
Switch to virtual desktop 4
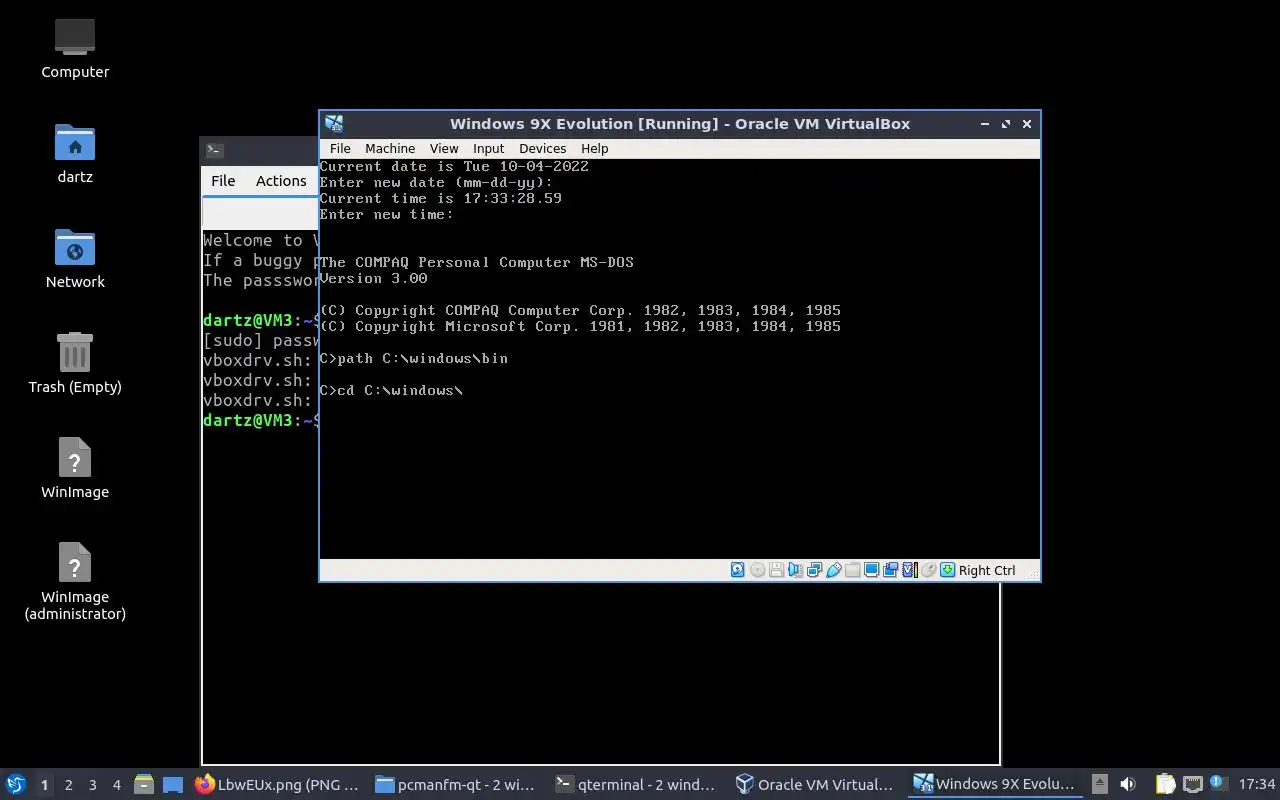(116, 785)
